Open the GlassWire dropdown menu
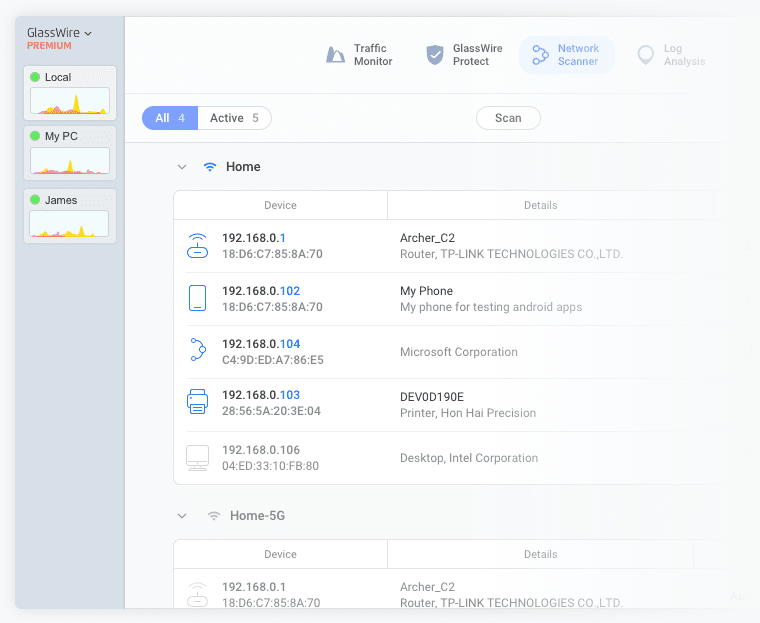 click(60, 33)
